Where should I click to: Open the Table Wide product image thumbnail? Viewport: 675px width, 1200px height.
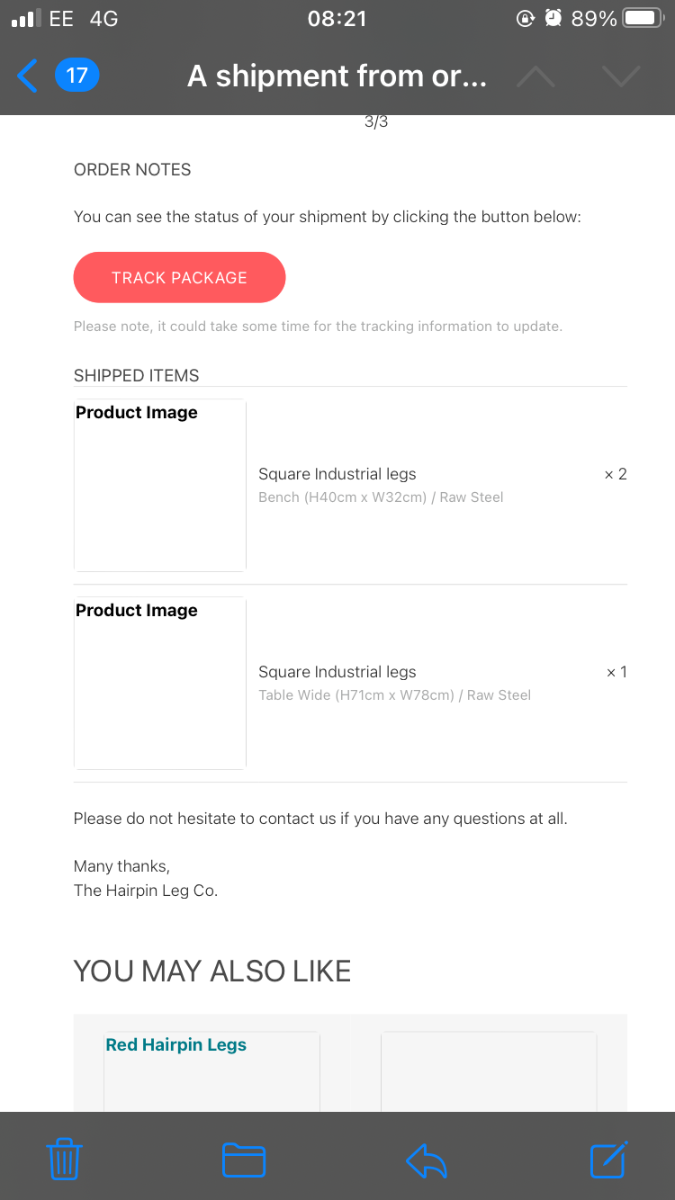160,683
